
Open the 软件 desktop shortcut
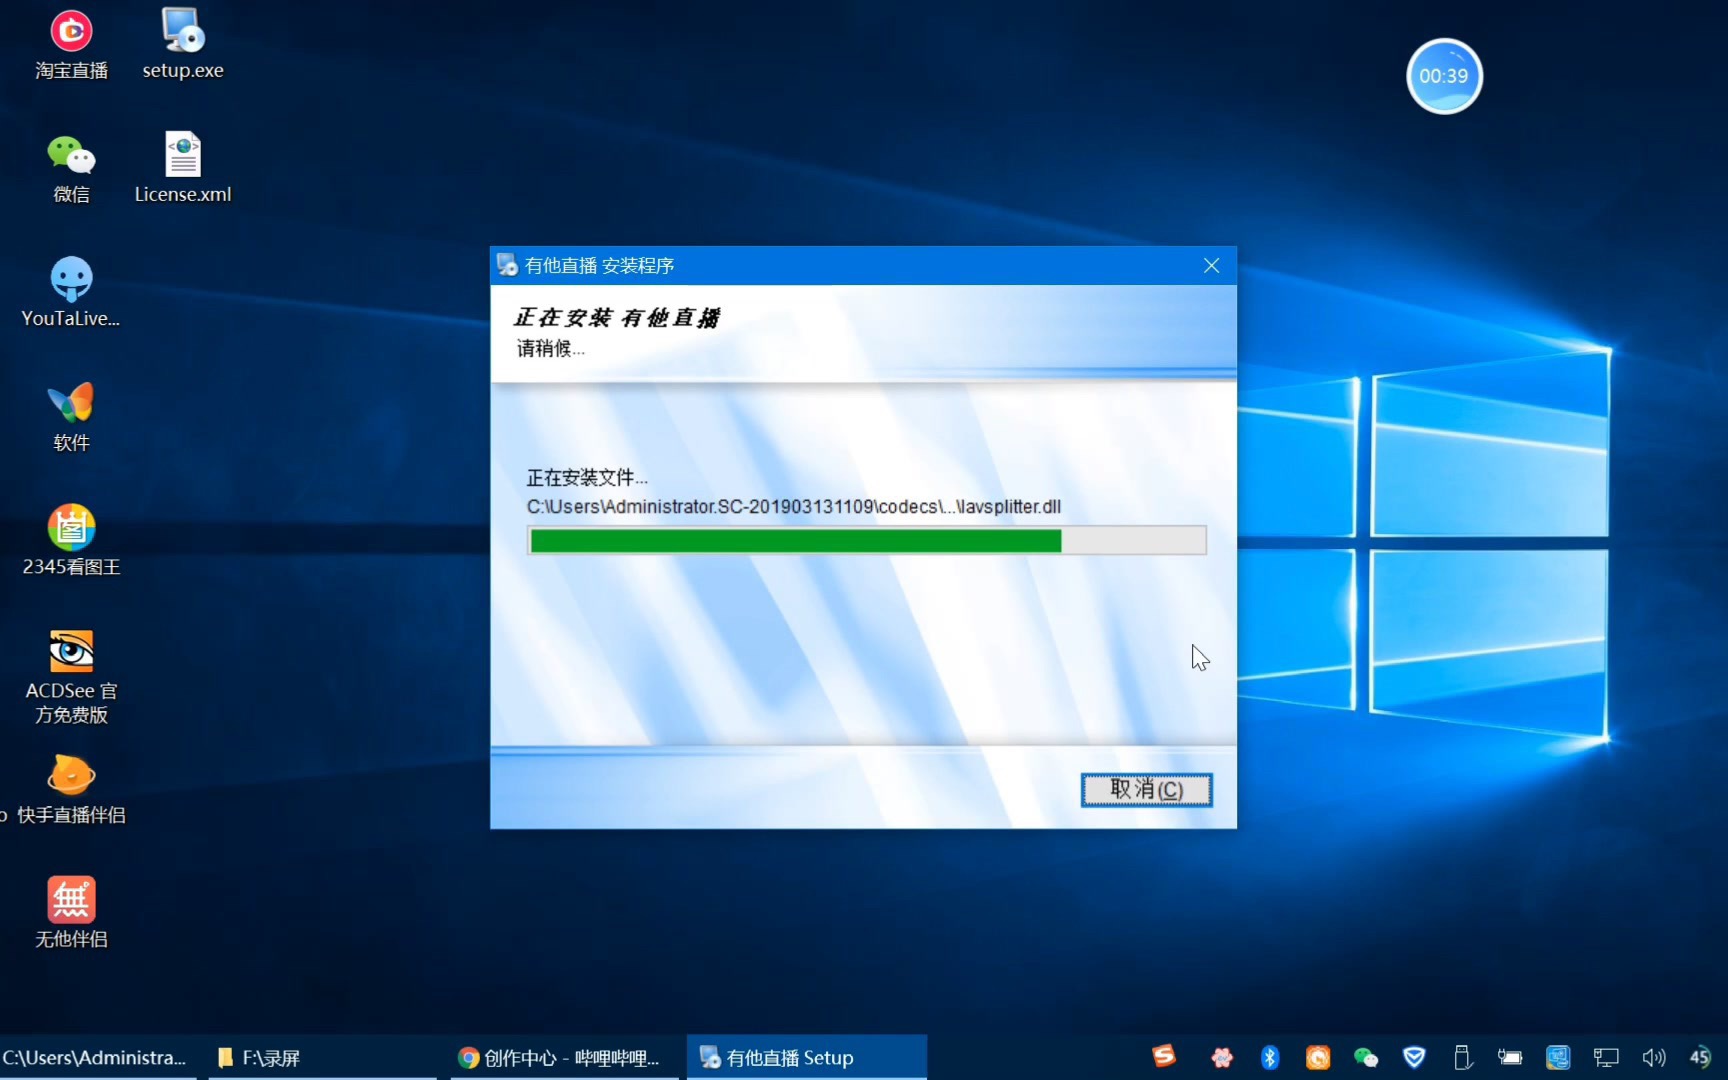click(x=71, y=417)
